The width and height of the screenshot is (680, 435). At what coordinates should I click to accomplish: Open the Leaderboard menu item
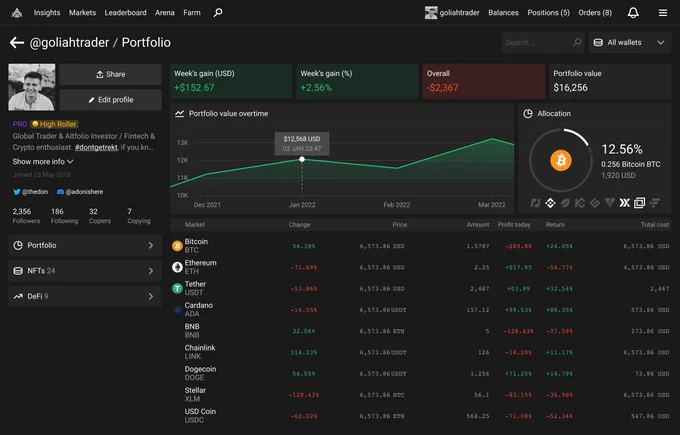125,13
